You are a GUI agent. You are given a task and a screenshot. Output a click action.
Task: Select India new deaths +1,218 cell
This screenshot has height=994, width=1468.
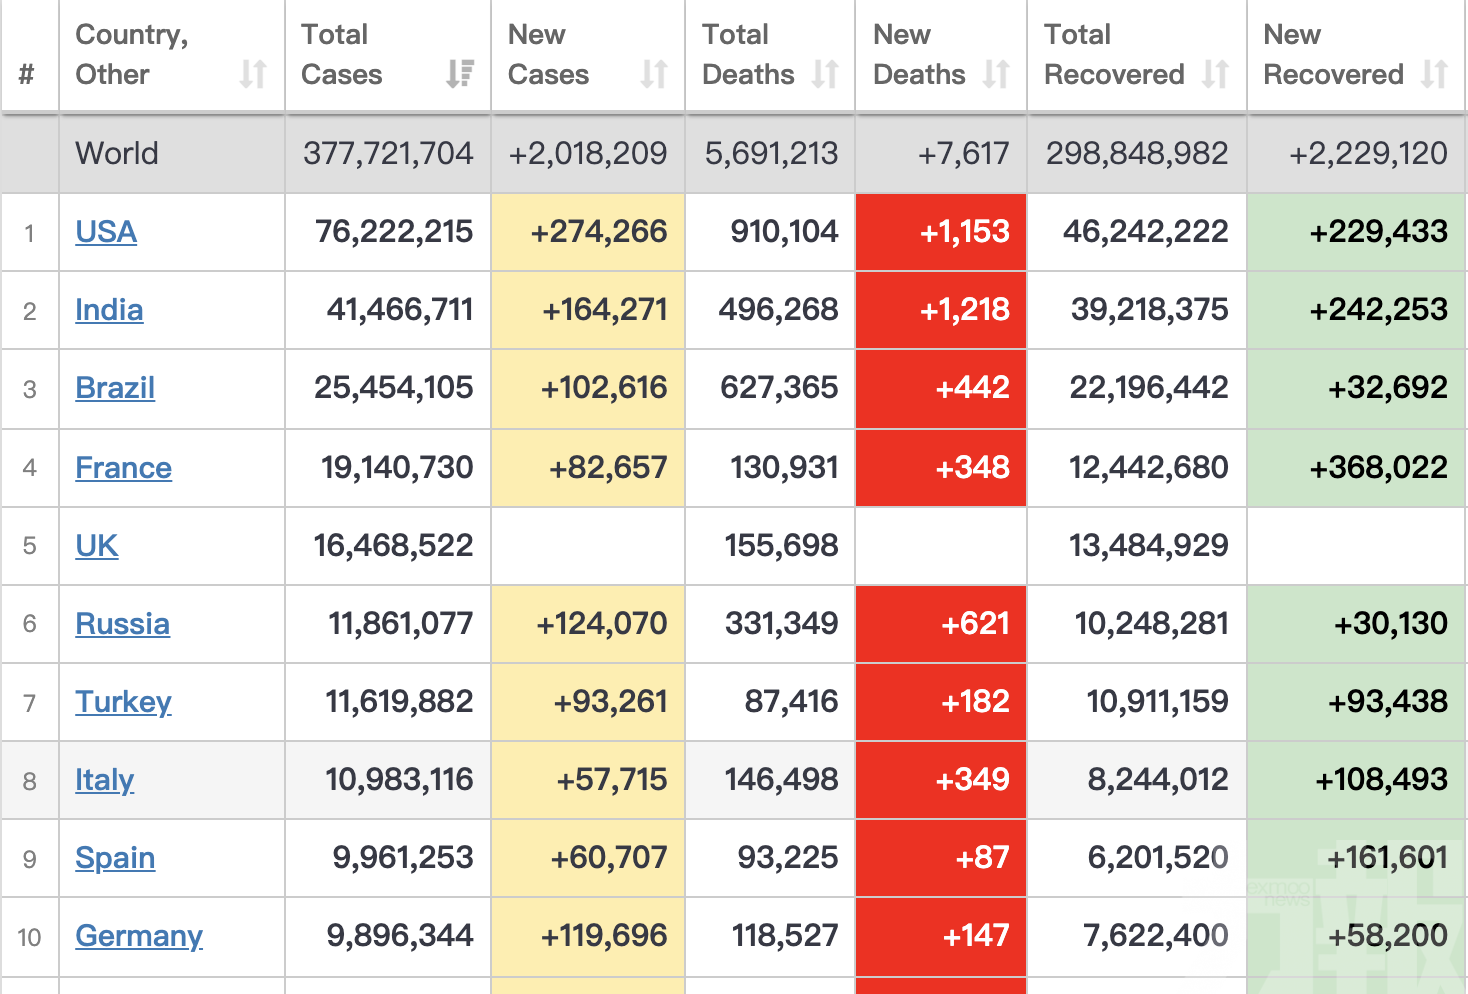pos(941,310)
